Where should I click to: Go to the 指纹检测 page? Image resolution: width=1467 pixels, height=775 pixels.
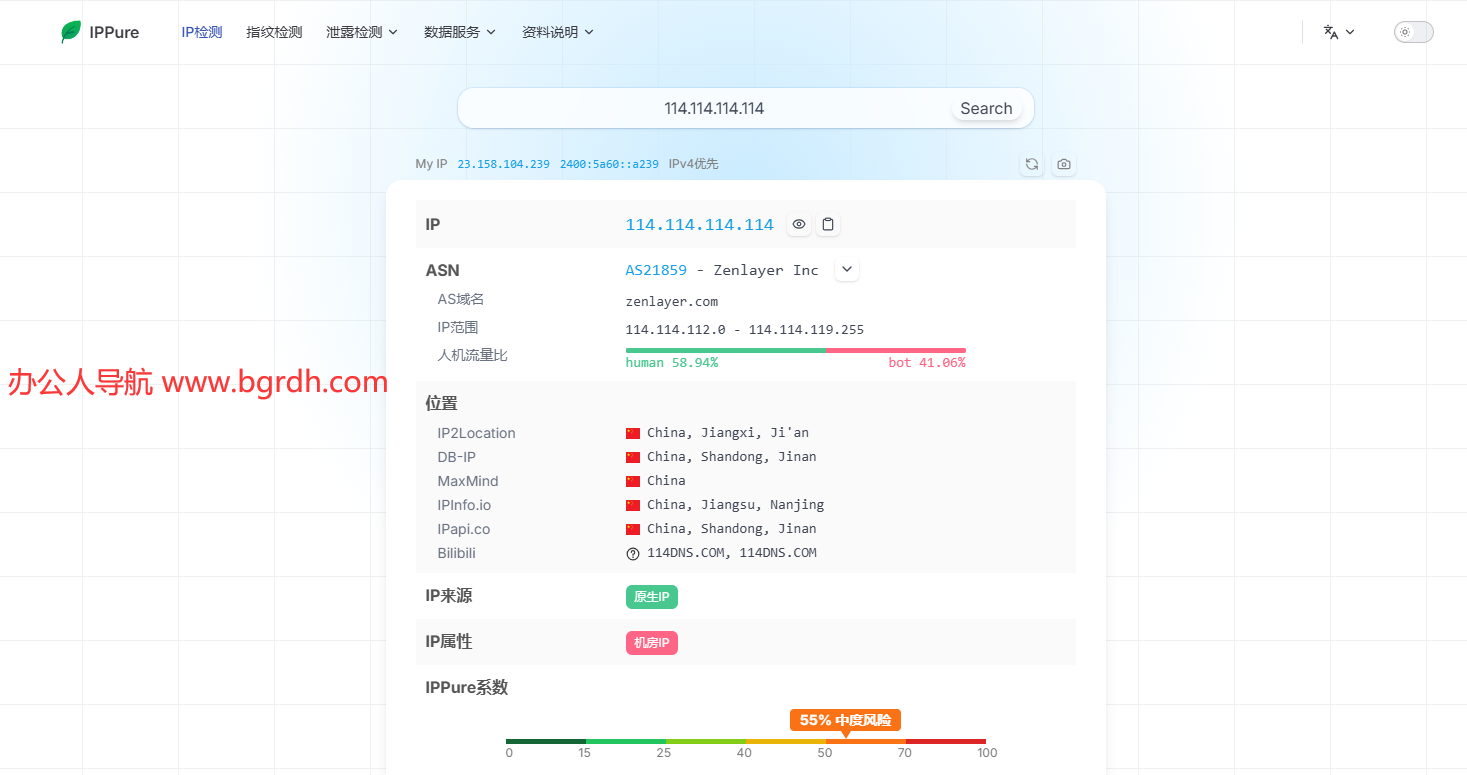[274, 32]
